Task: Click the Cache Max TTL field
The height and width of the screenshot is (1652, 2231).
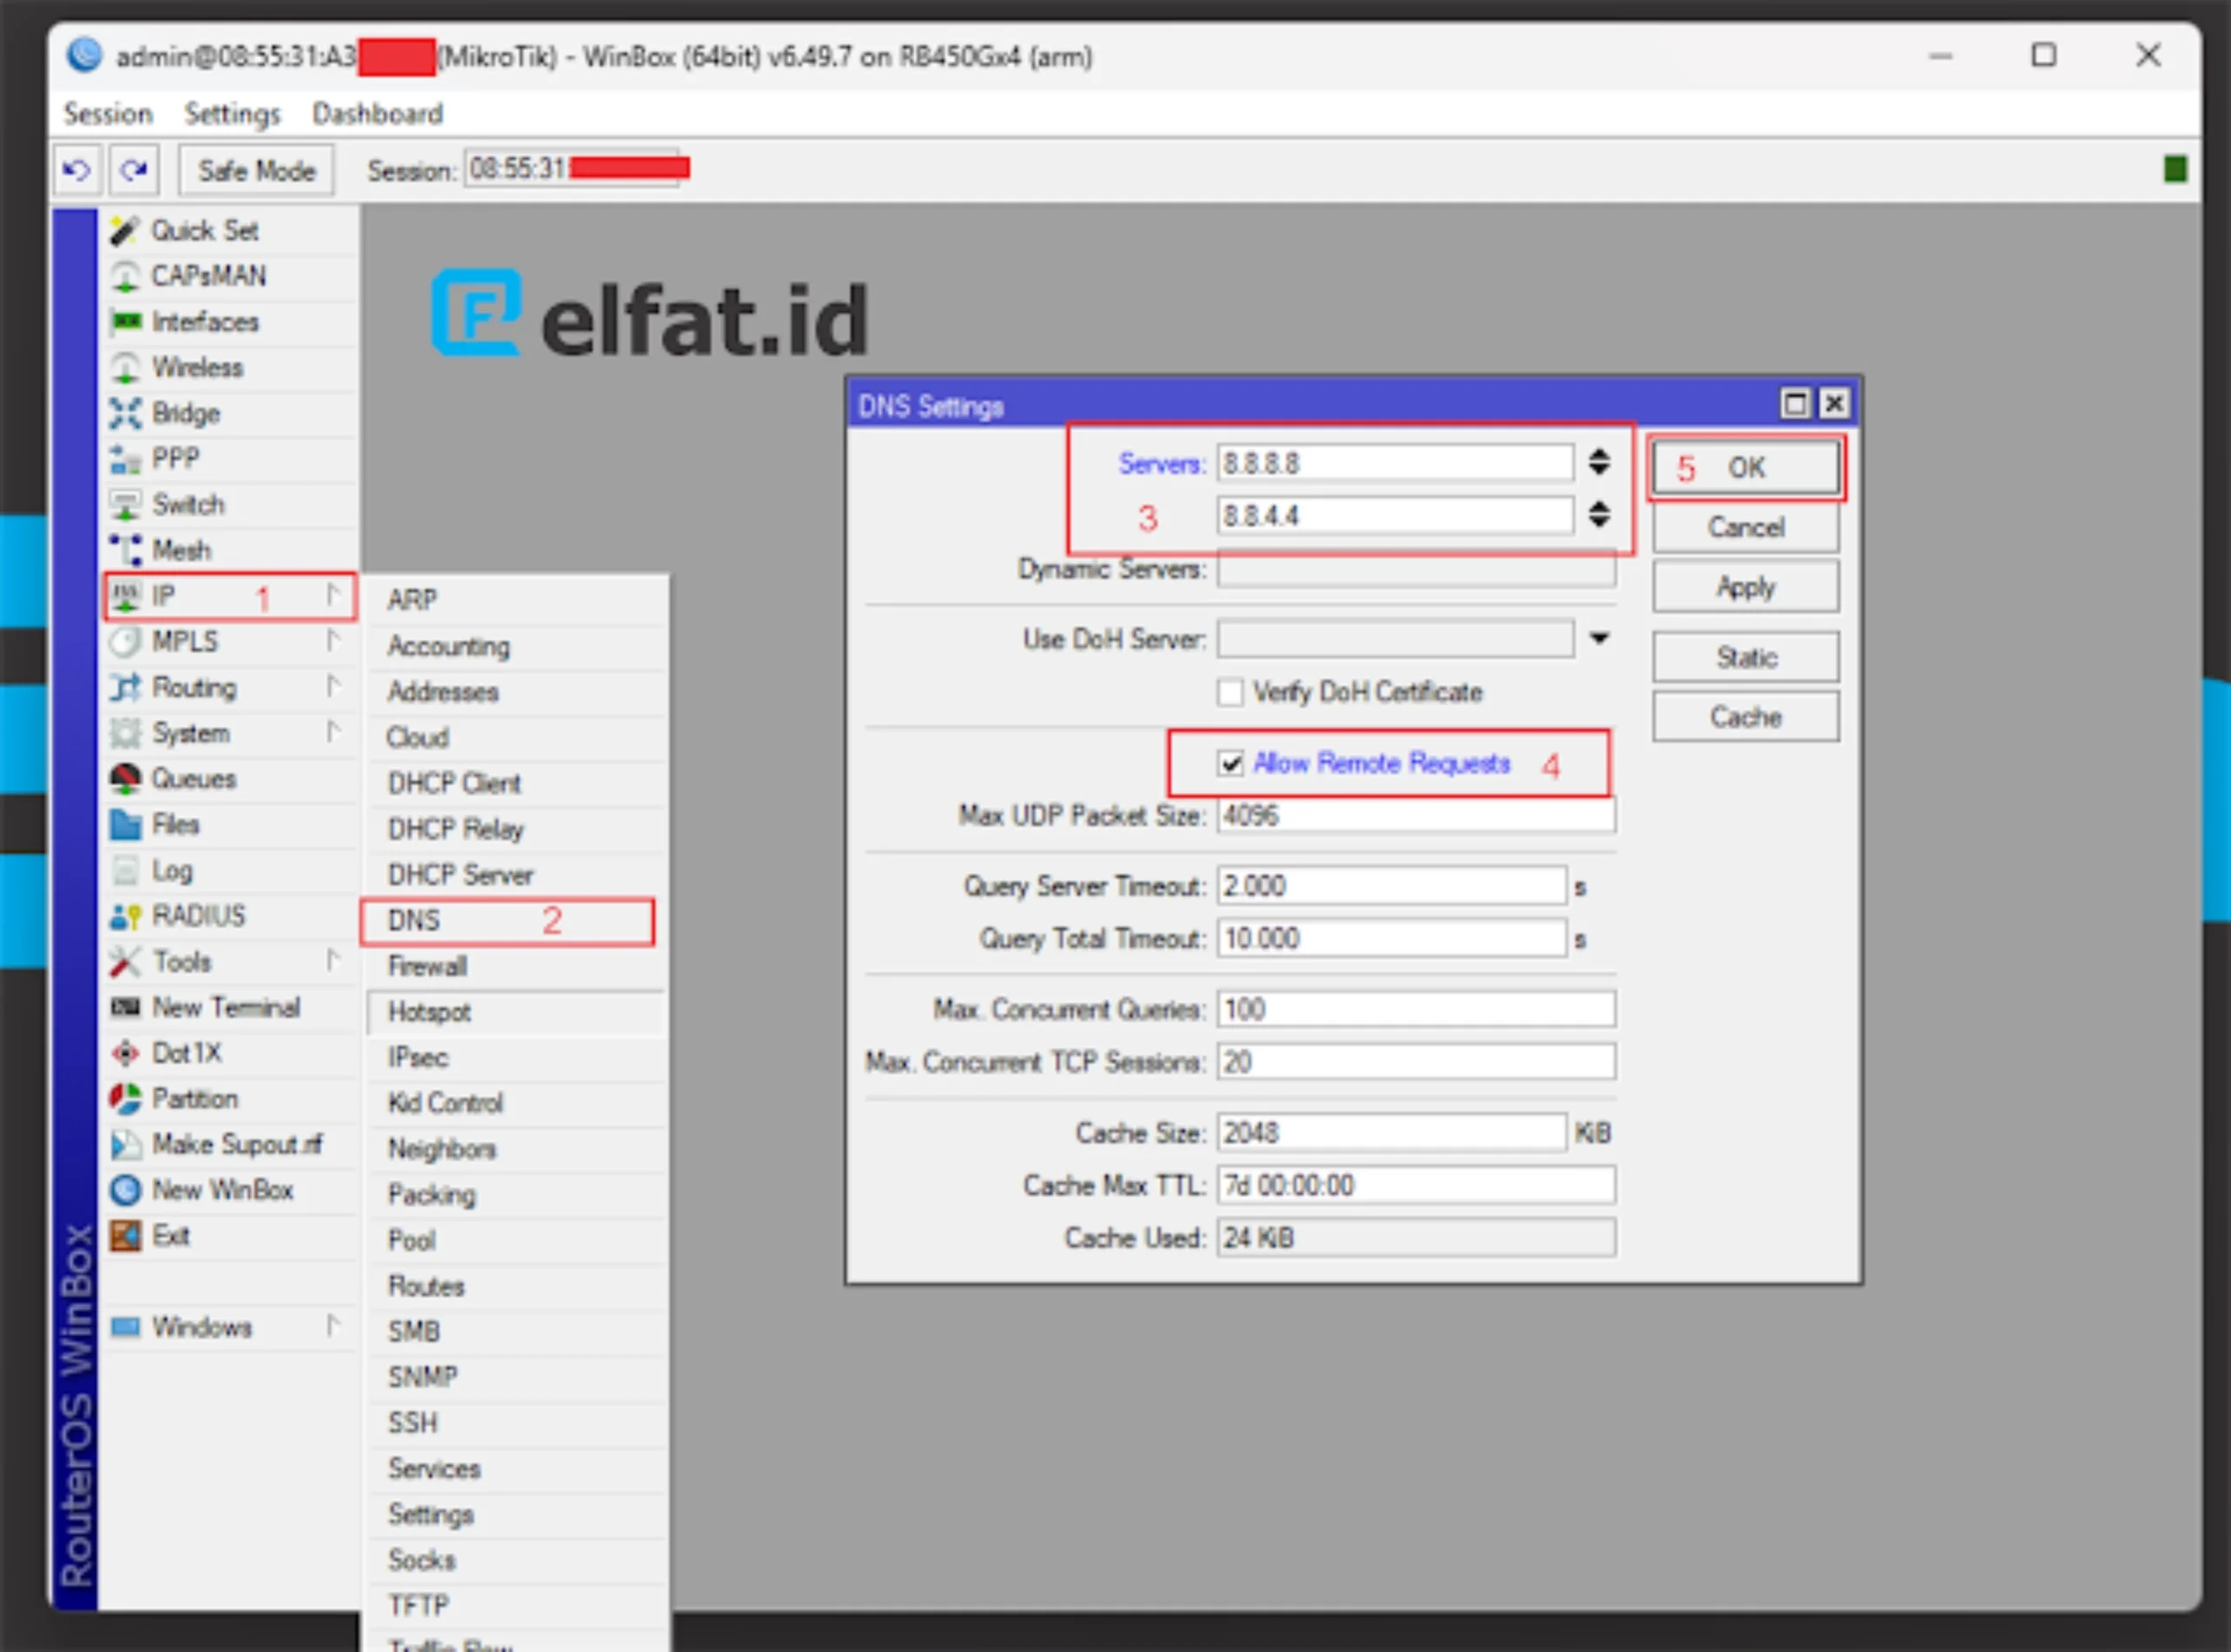Action: (x=1415, y=1186)
